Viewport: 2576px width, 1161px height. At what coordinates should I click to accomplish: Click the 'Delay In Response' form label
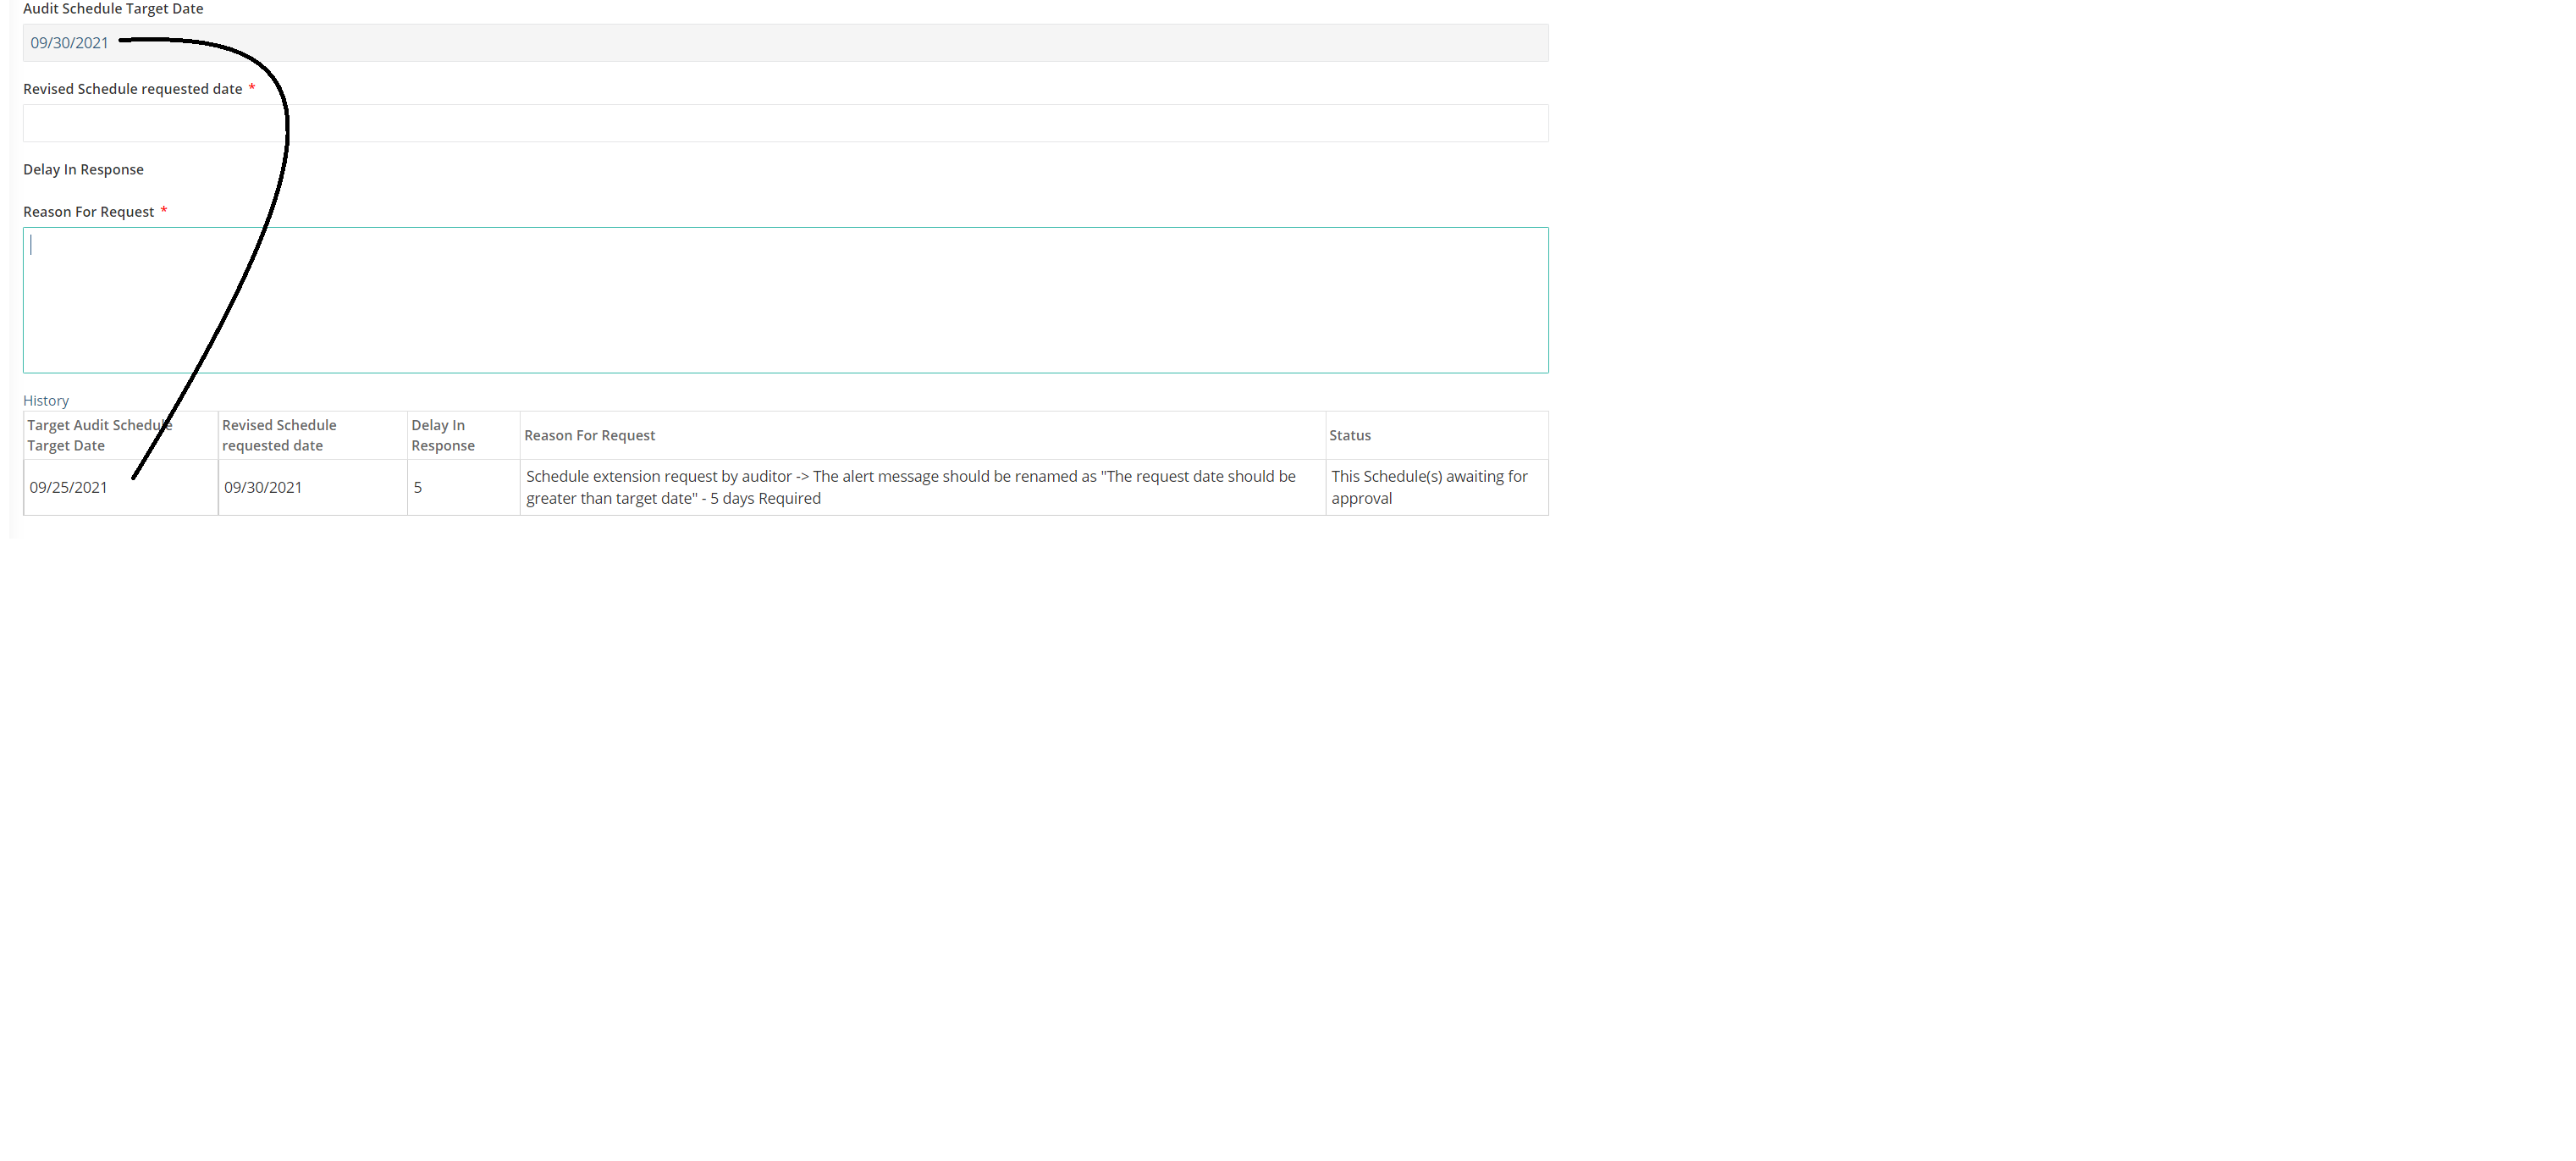point(83,169)
